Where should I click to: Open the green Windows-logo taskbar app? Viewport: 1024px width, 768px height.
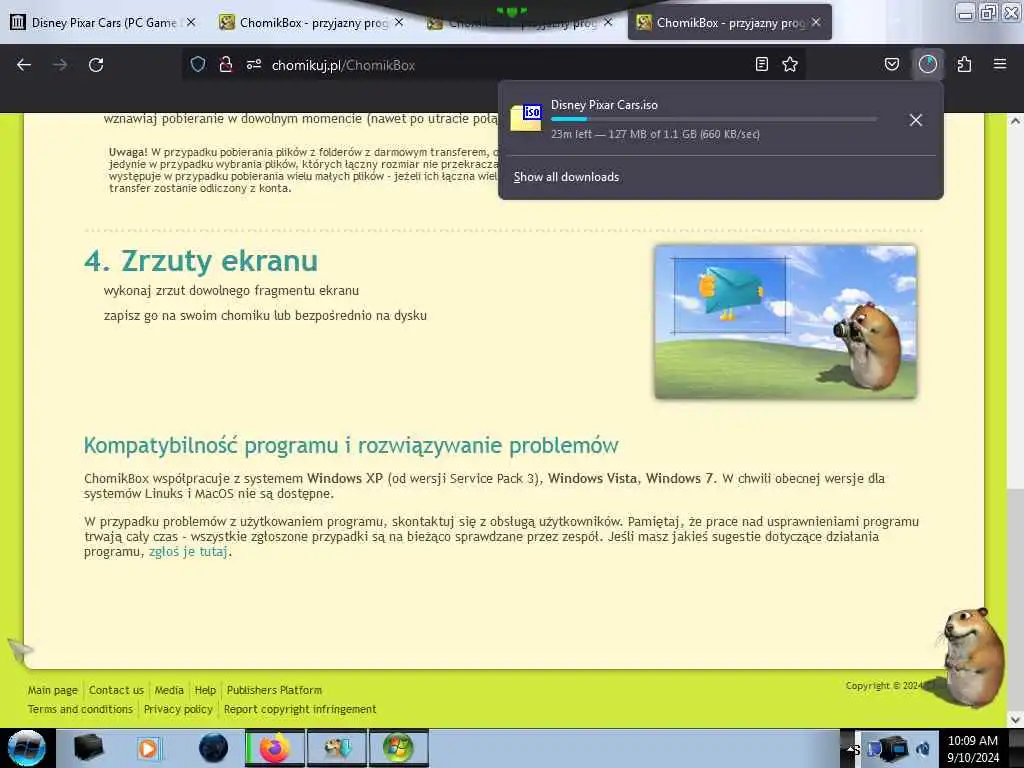[x=399, y=748]
